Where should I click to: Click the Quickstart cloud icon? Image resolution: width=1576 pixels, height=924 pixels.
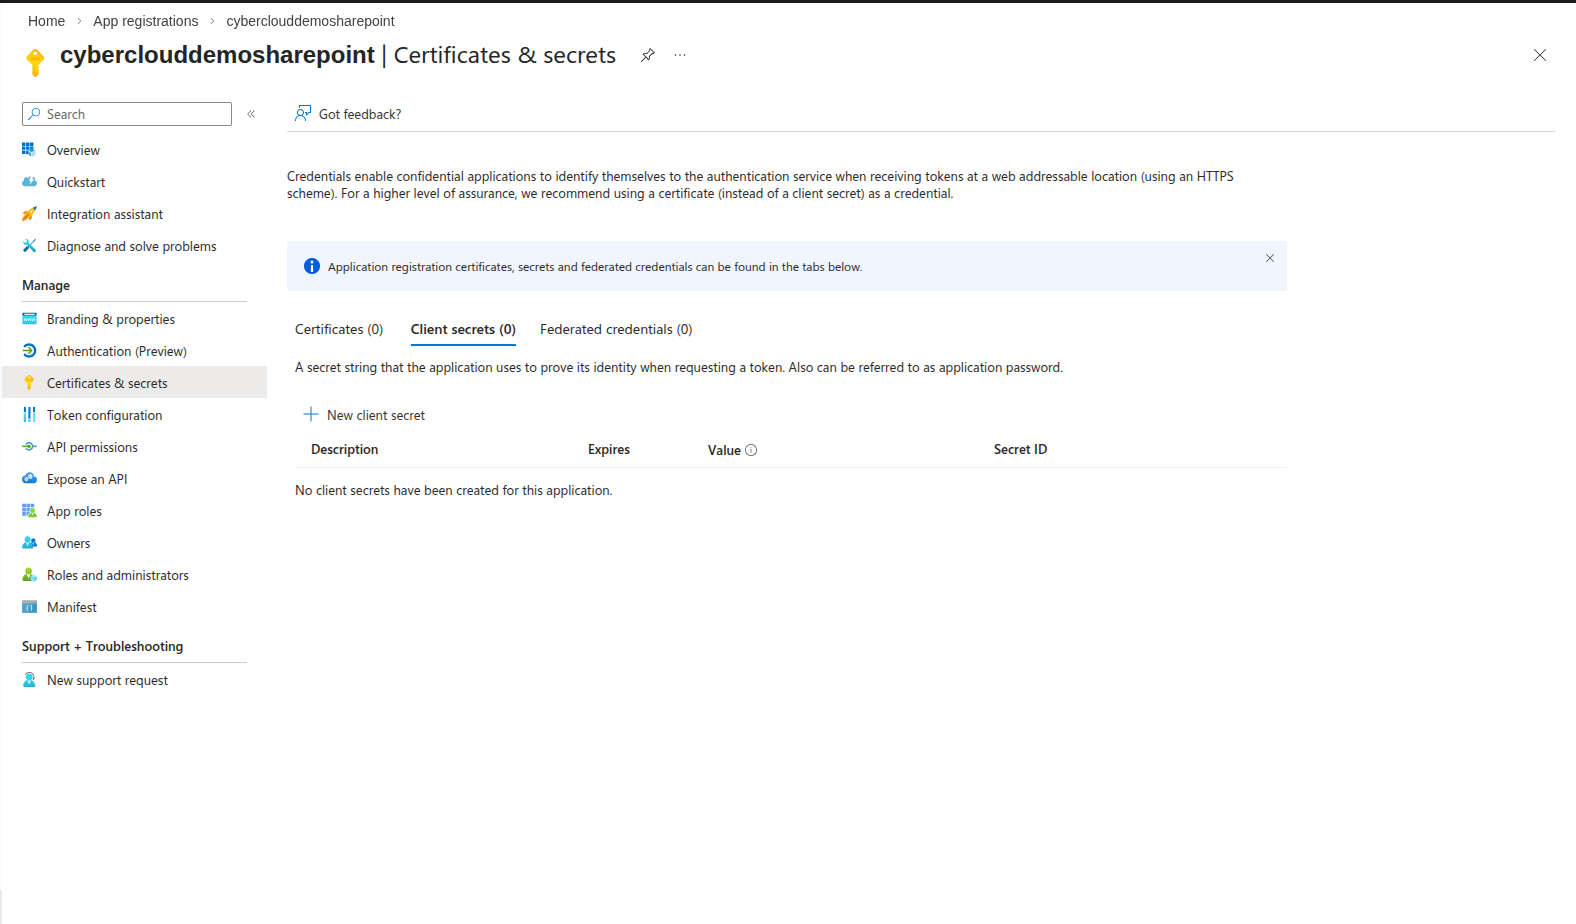point(29,182)
